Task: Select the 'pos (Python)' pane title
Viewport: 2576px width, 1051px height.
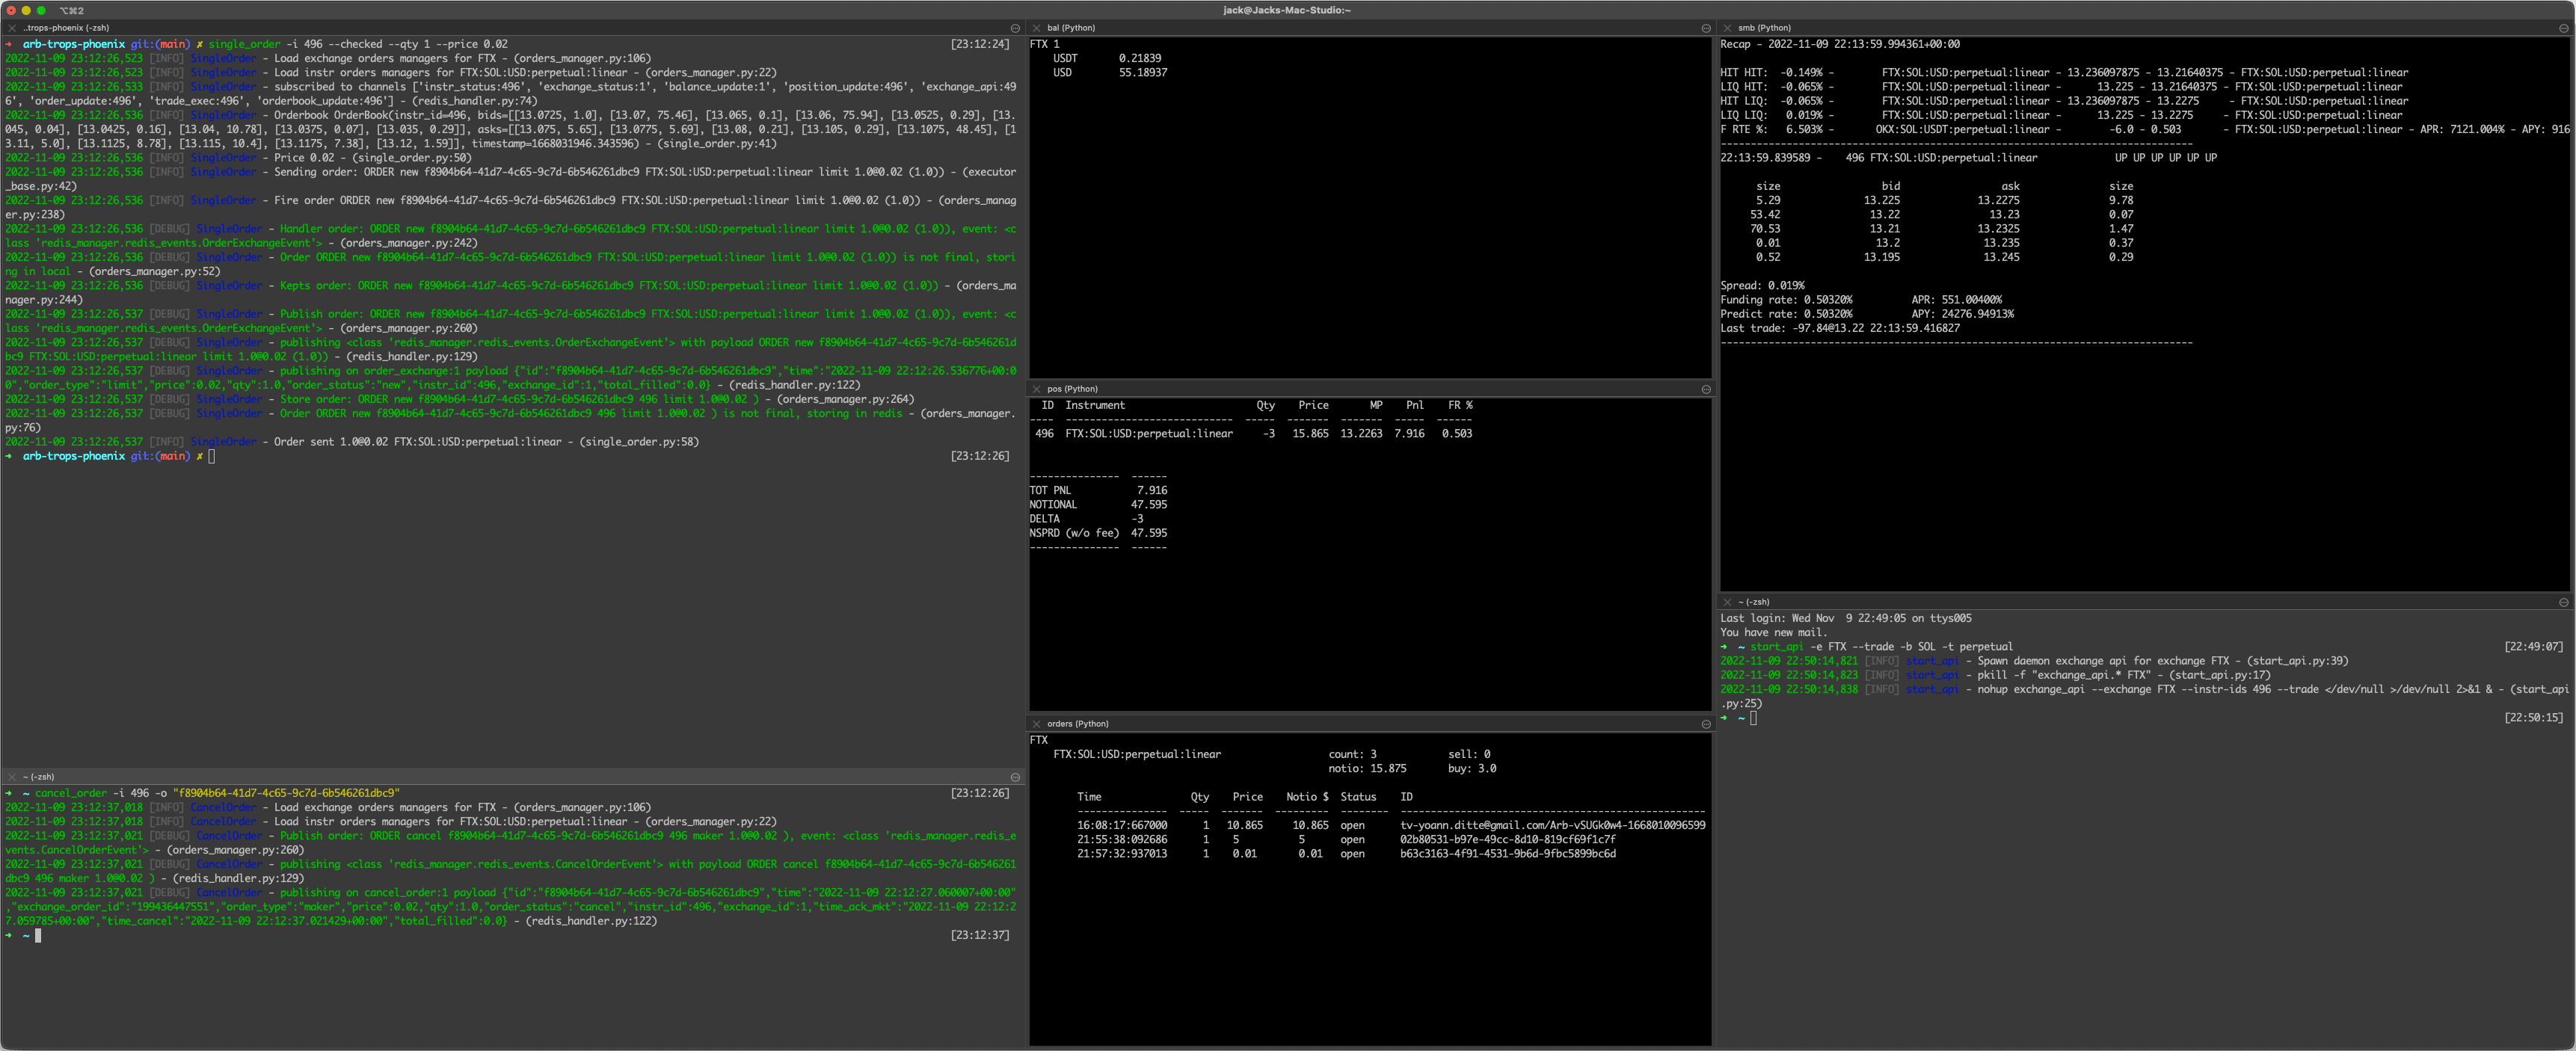Action: pos(1072,389)
